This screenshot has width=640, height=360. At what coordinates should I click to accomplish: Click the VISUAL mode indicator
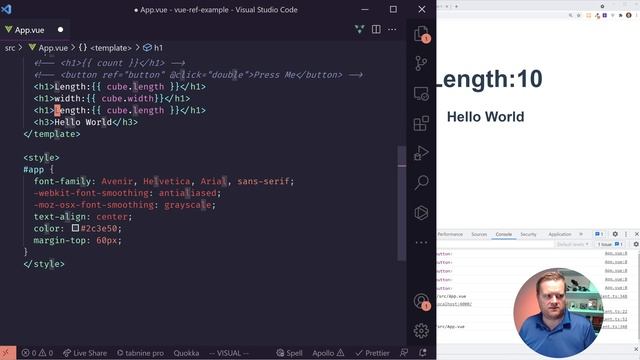pyautogui.click(x=229, y=353)
